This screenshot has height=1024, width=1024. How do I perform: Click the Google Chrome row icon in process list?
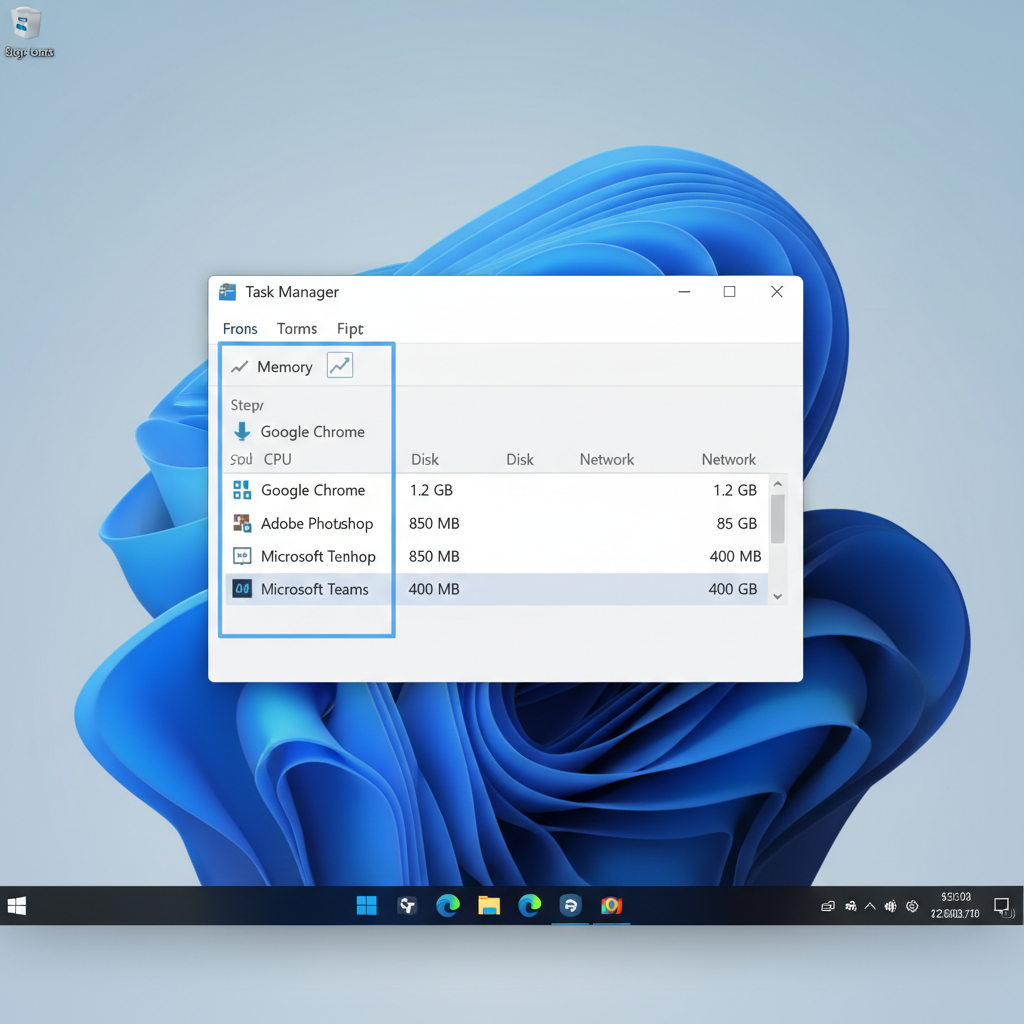coord(242,490)
